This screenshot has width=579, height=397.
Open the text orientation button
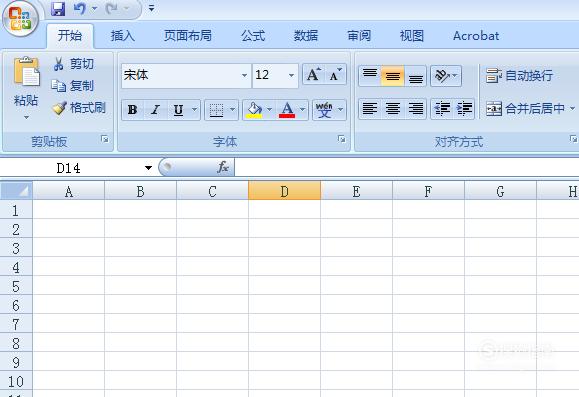(x=446, y=76)
